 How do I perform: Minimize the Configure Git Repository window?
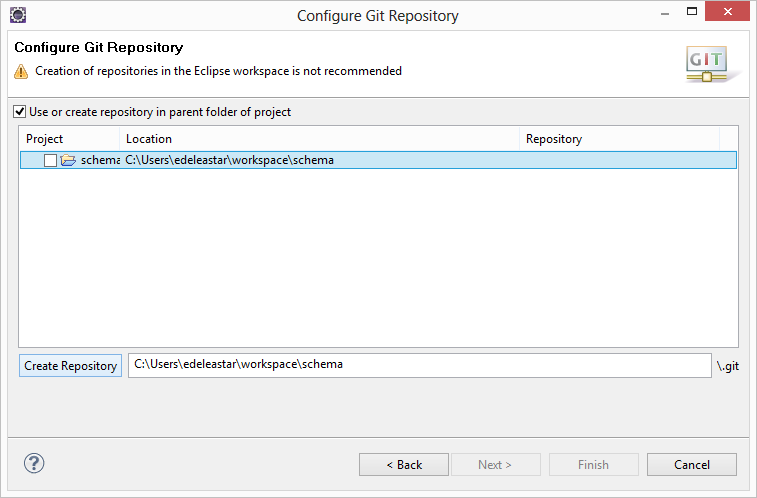(x=665, y=13)
